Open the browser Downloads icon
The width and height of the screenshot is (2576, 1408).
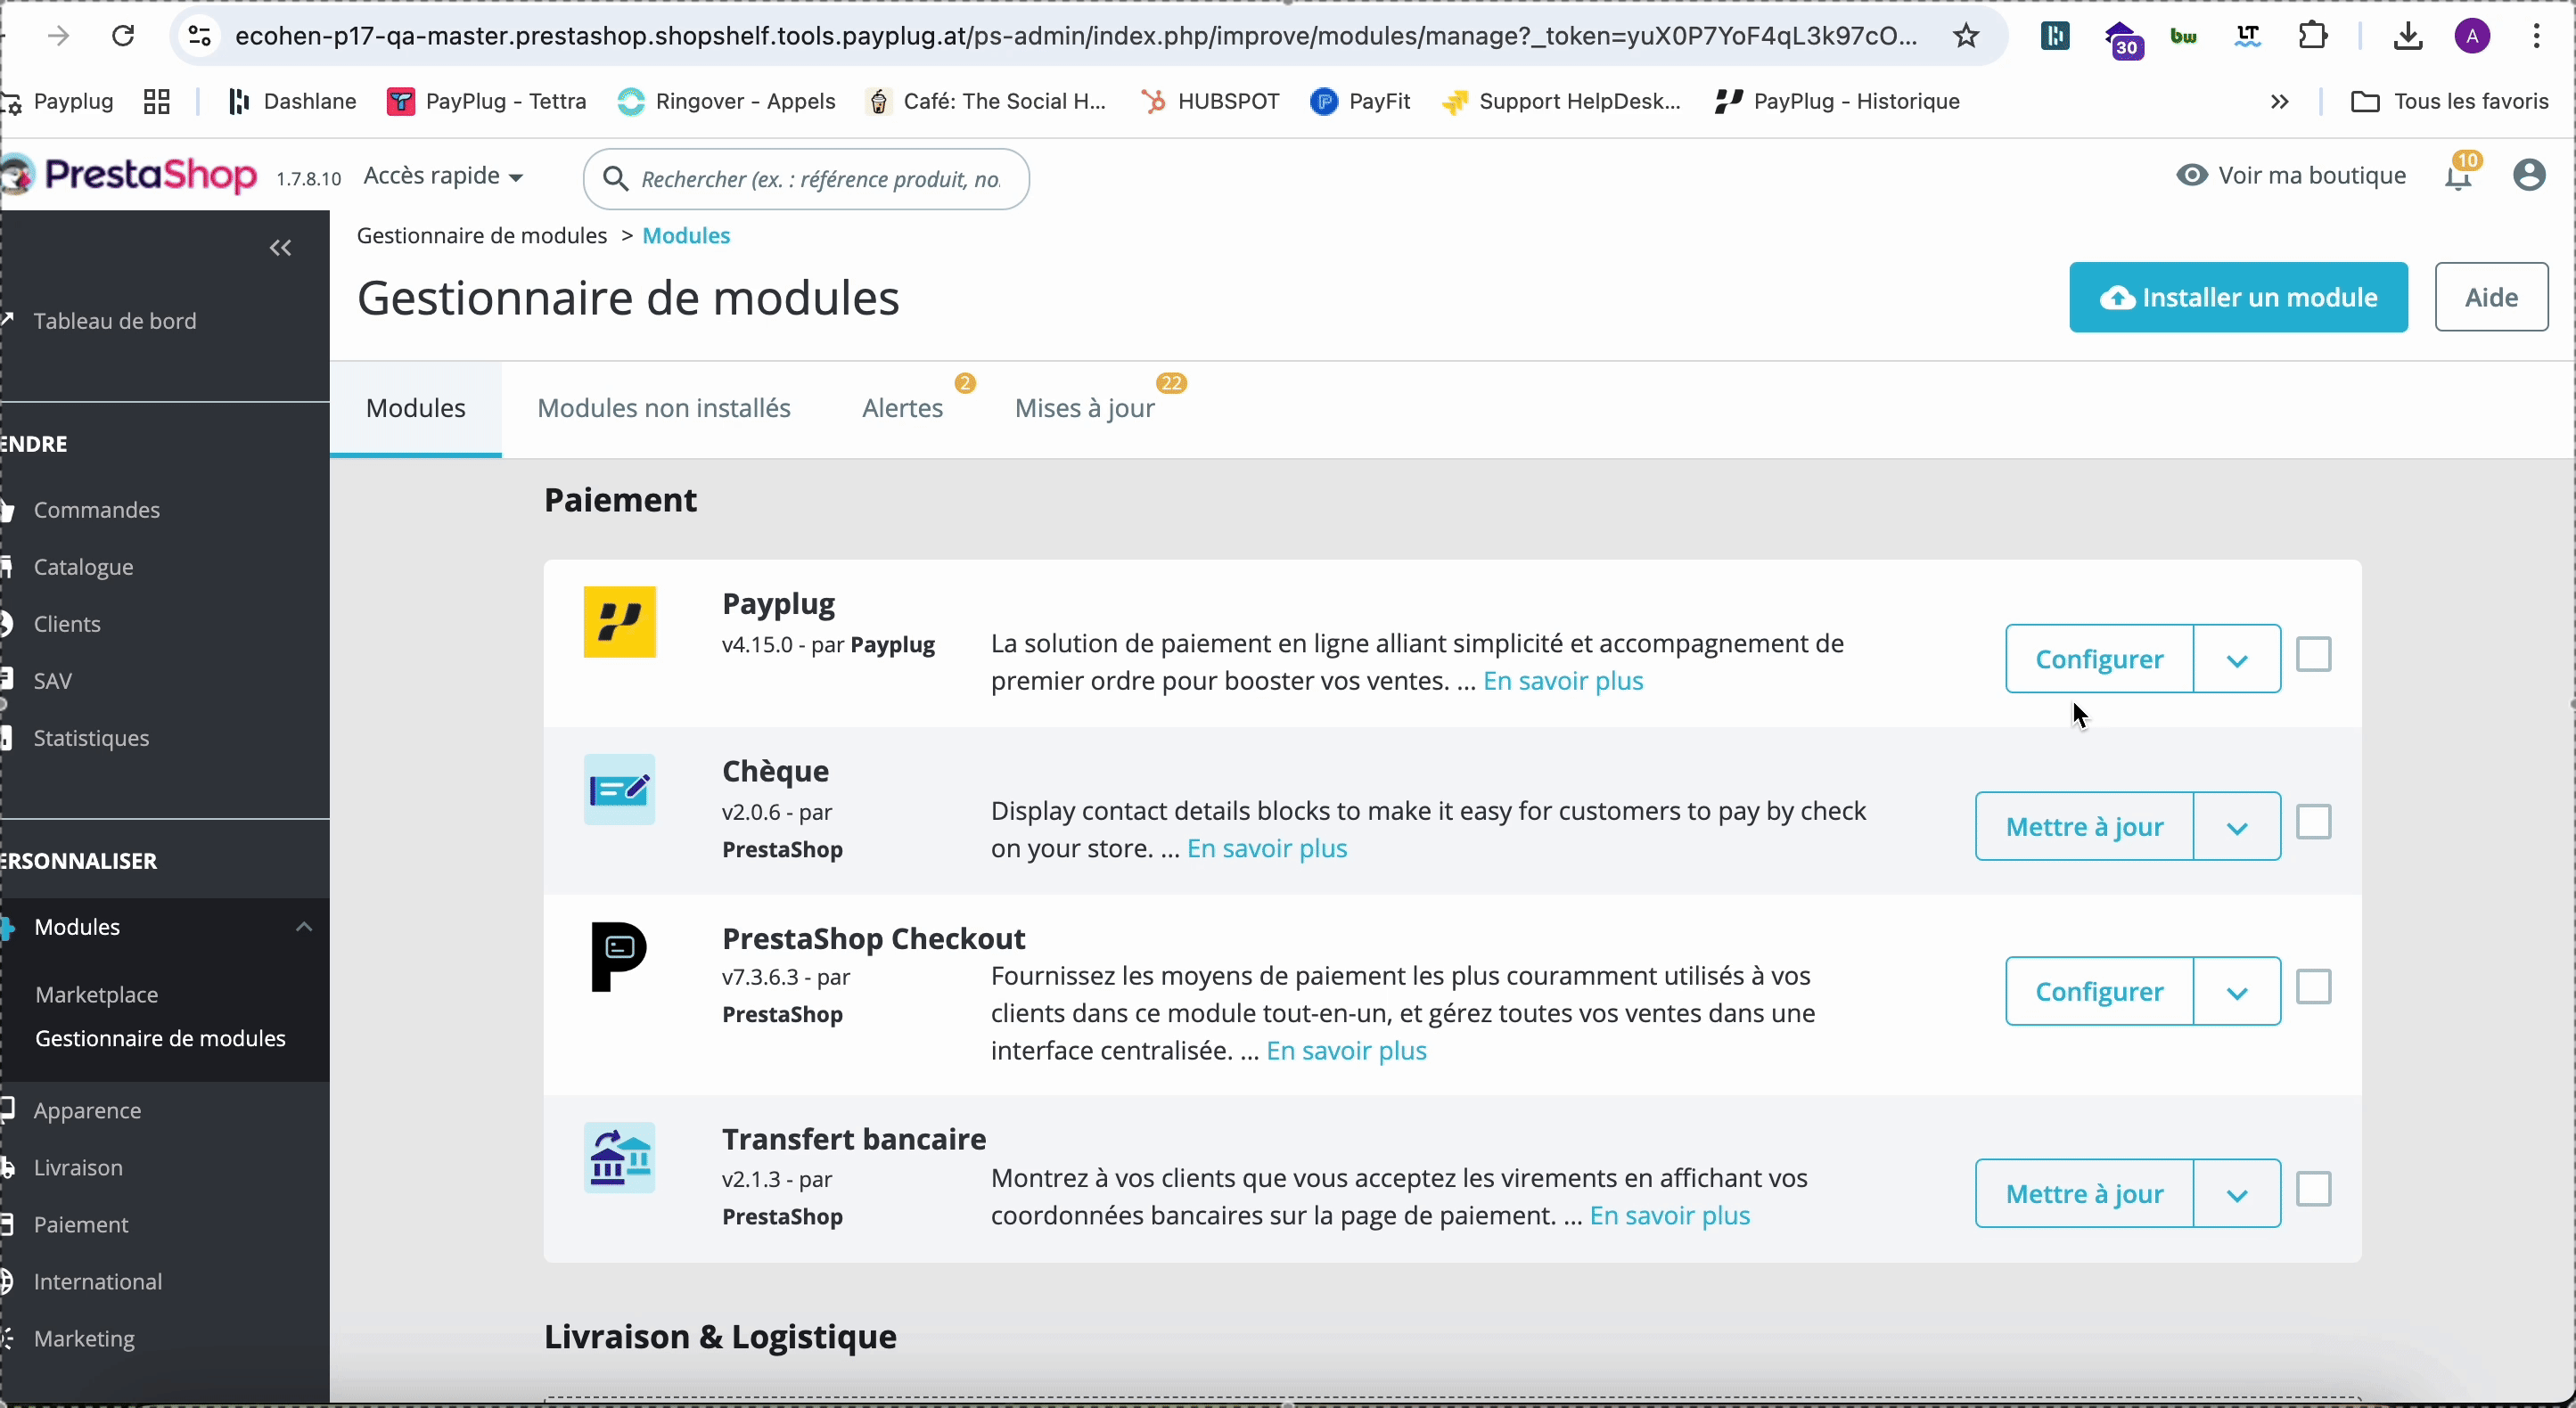2408,37
